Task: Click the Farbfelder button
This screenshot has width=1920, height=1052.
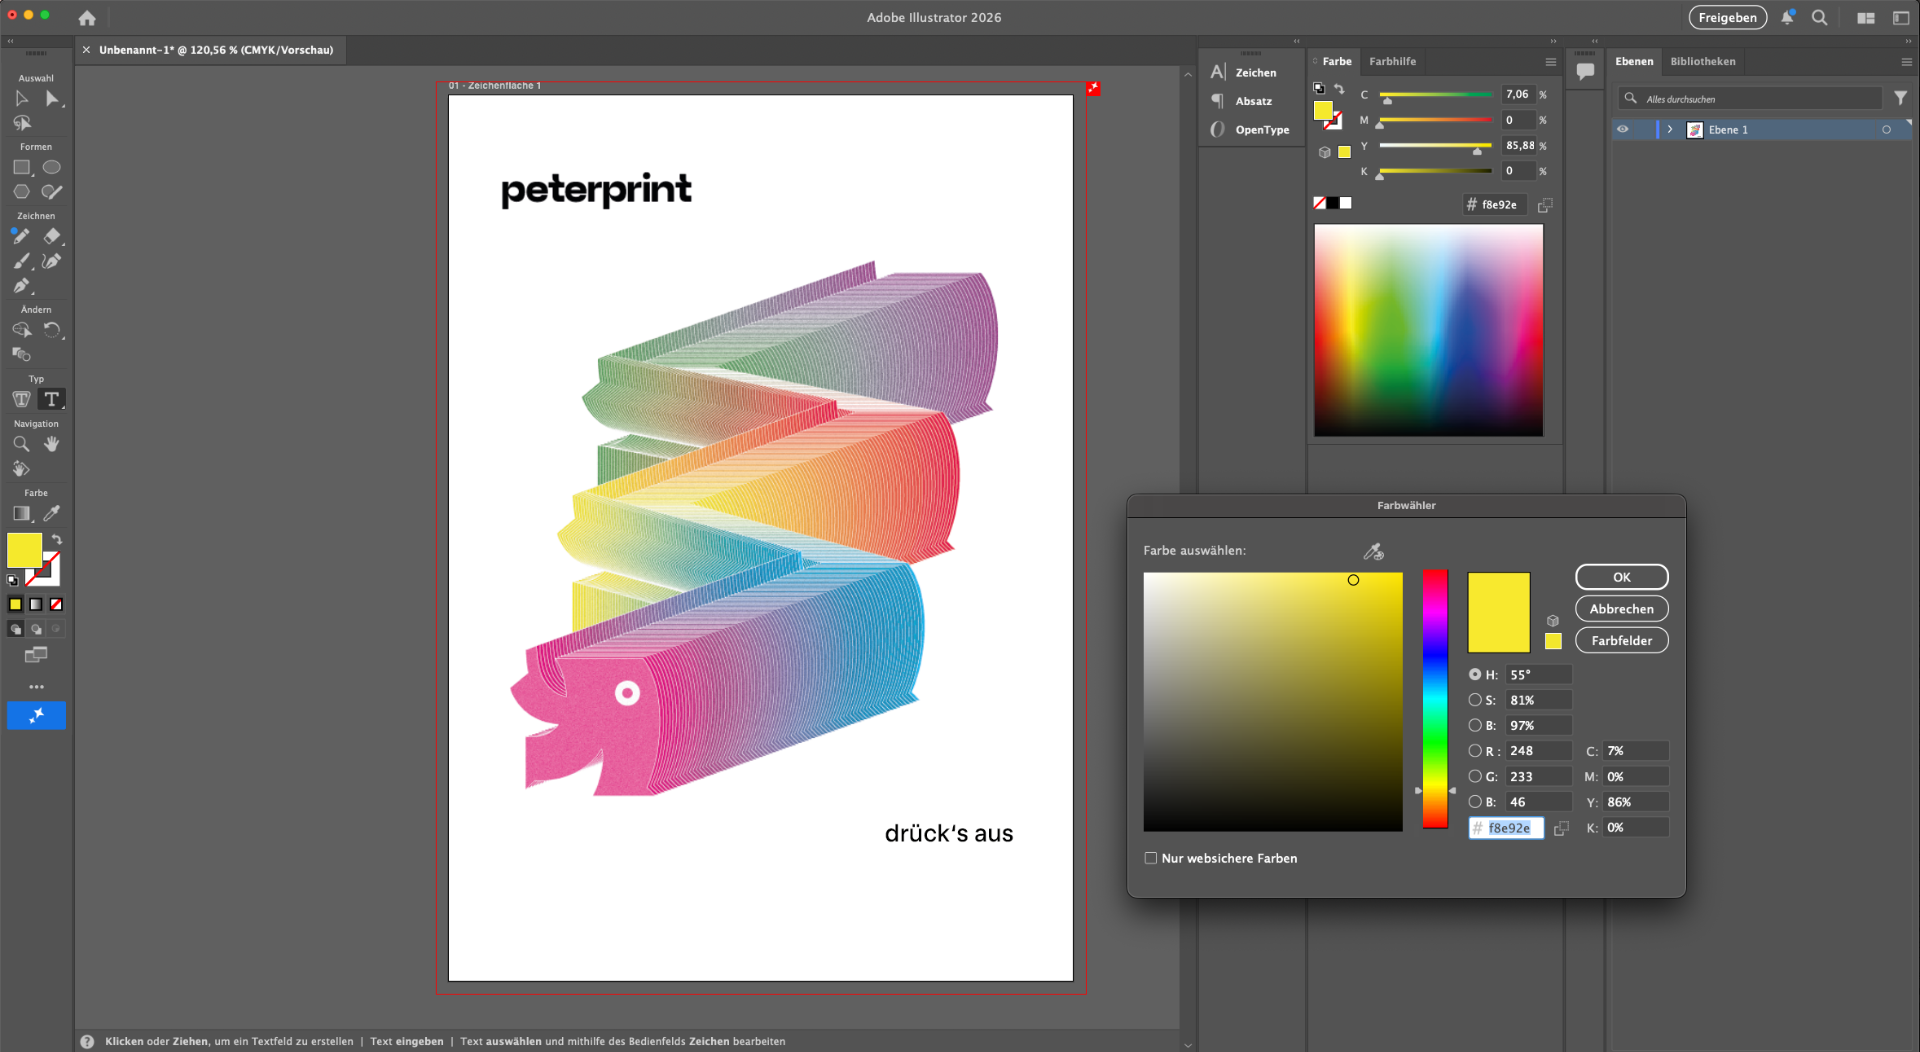Action: pyautogui.click(x=1621, y=641)
